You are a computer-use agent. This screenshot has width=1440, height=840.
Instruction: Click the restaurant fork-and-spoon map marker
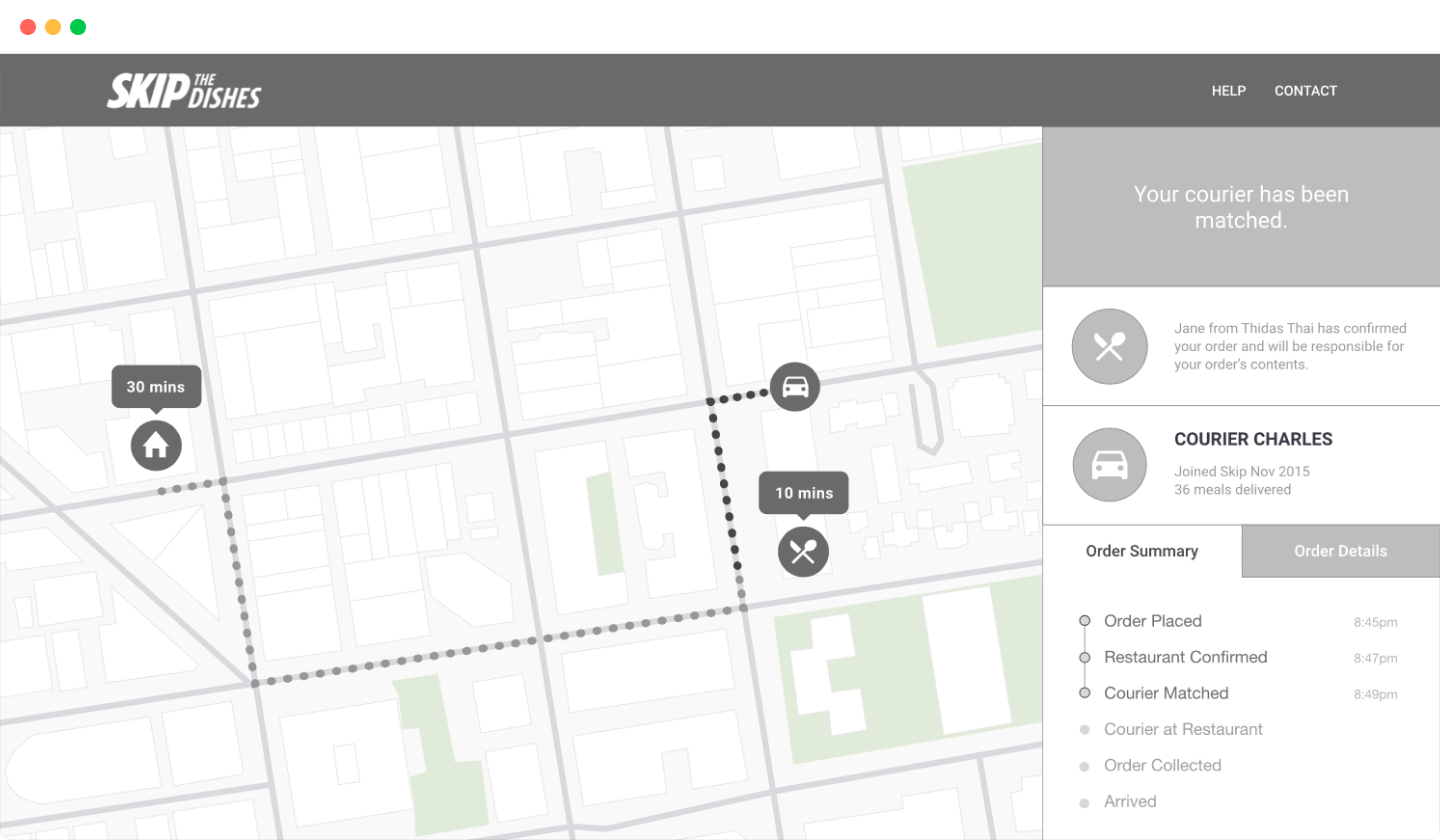point(803,551)
